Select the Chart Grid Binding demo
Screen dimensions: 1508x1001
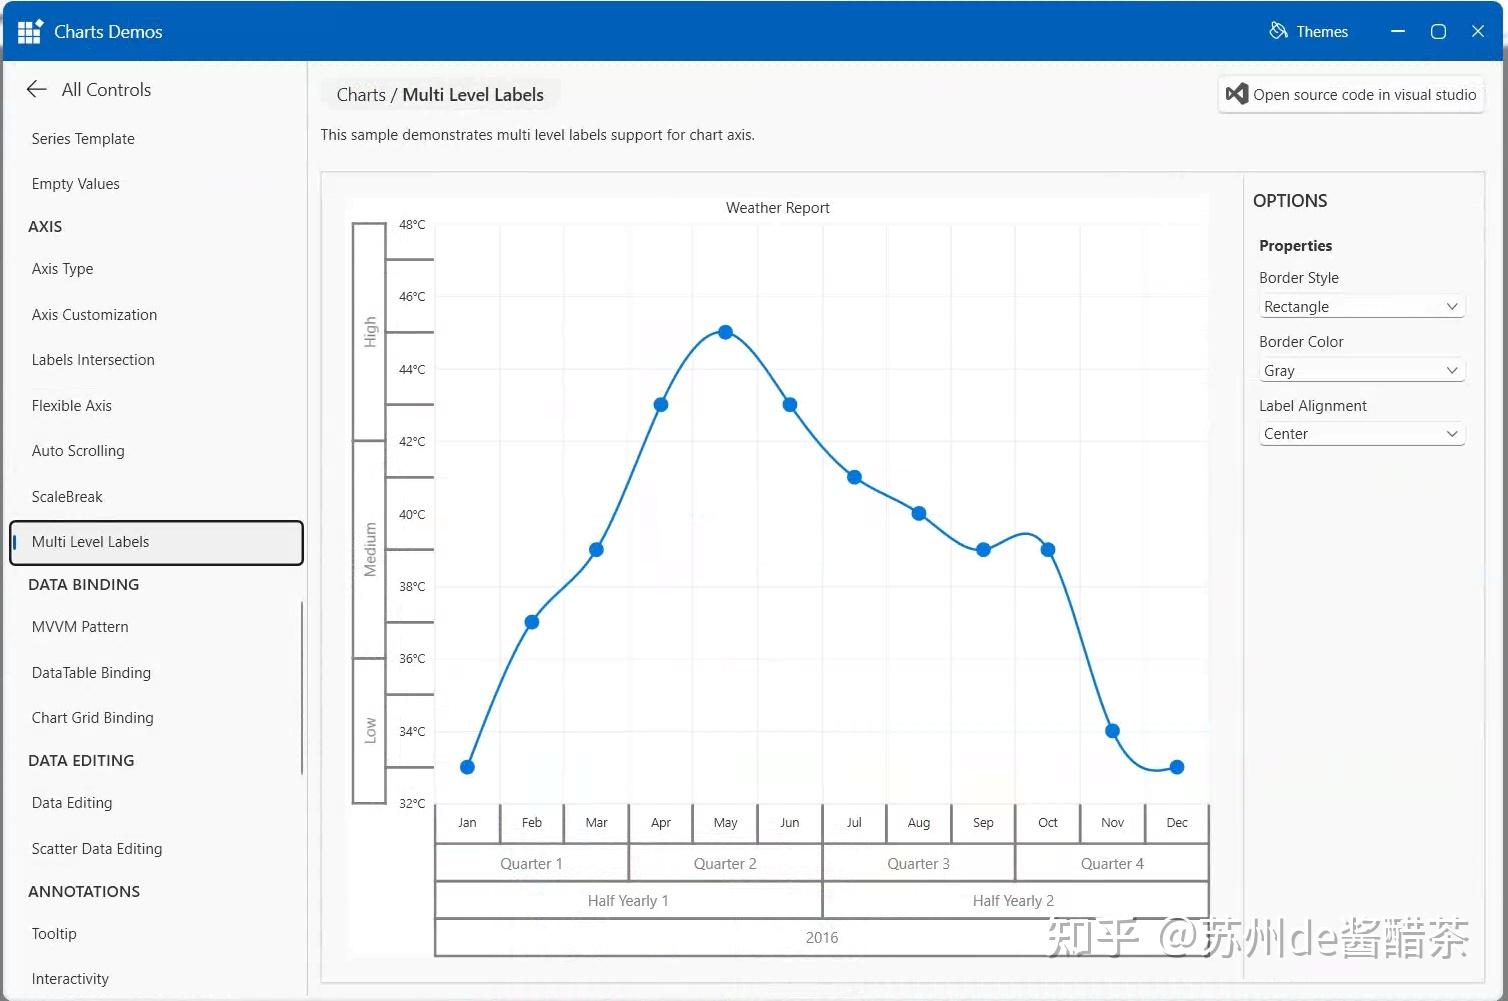(x=92, y=717)
